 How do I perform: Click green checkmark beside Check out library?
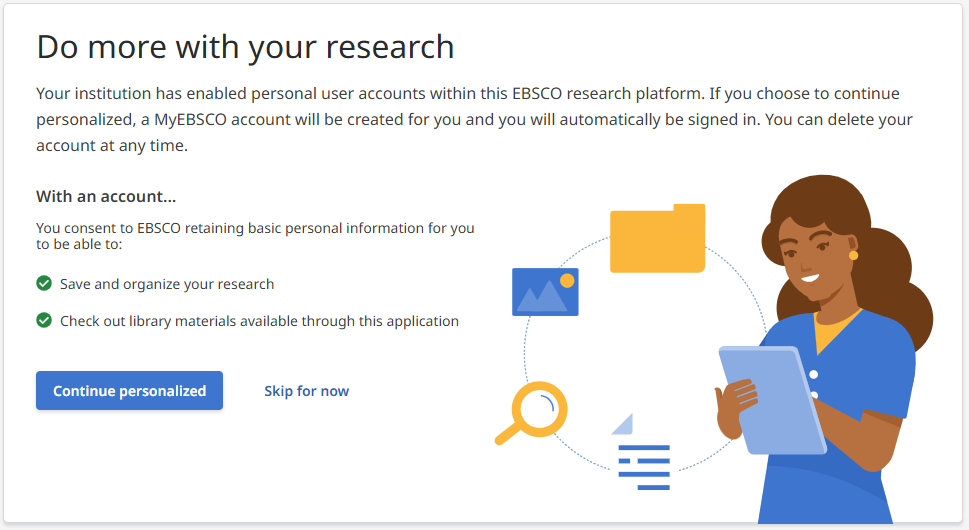click(x=44, y=321)
